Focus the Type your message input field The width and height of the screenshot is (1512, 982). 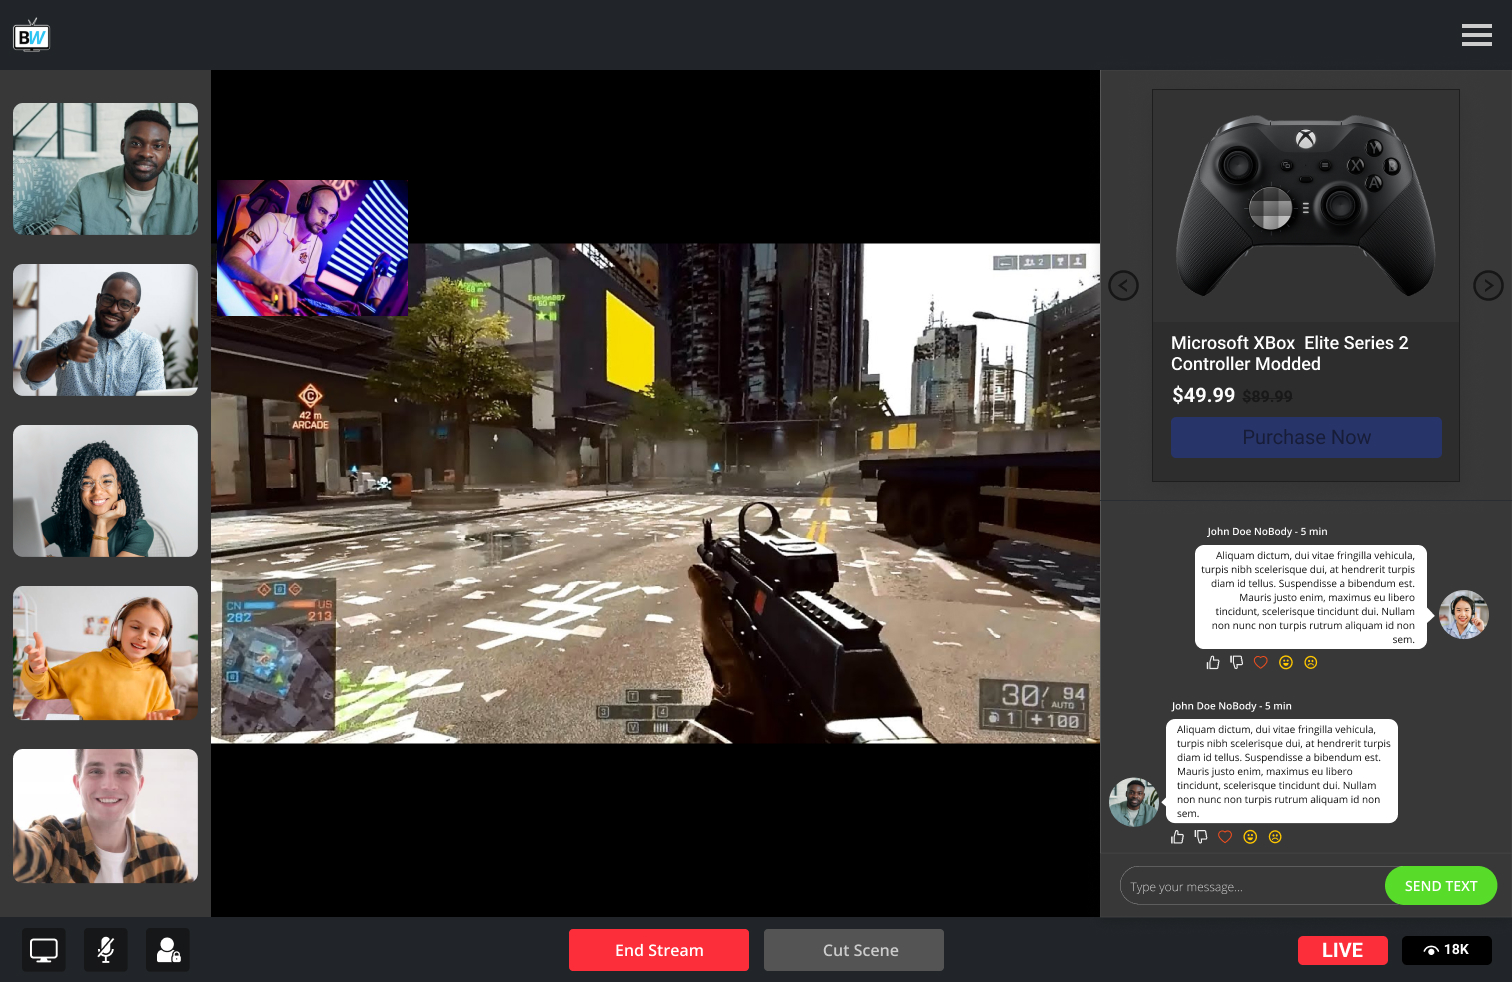(x=1252, y=886)
